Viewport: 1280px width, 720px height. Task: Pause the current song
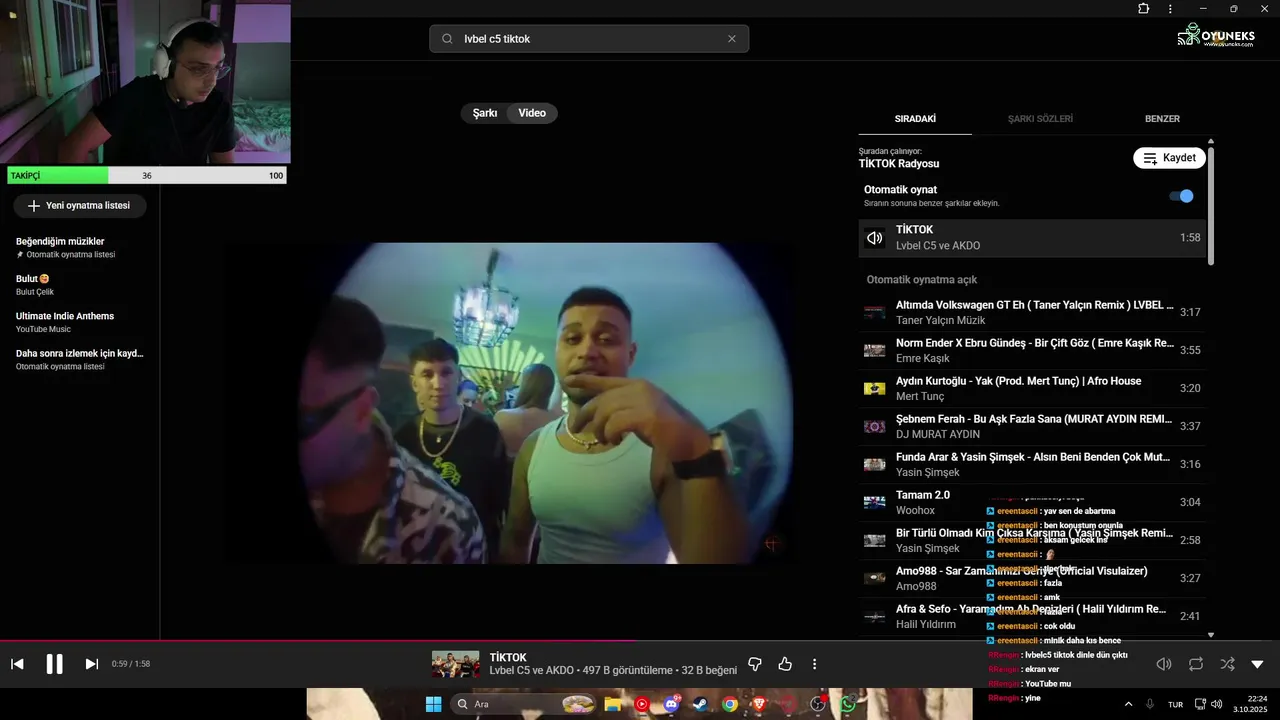pyautogui.click(x=55, y=664)
